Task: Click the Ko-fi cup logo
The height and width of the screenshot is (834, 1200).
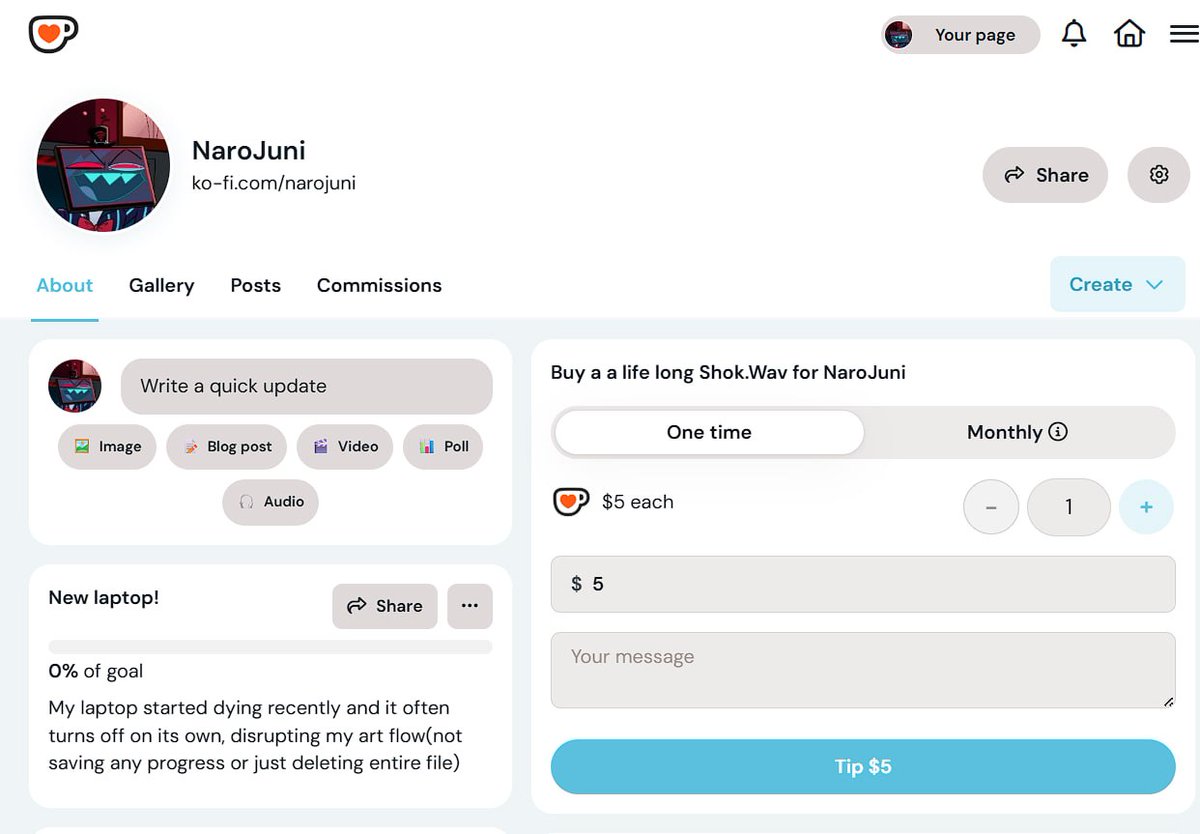Action: point(53,34)
